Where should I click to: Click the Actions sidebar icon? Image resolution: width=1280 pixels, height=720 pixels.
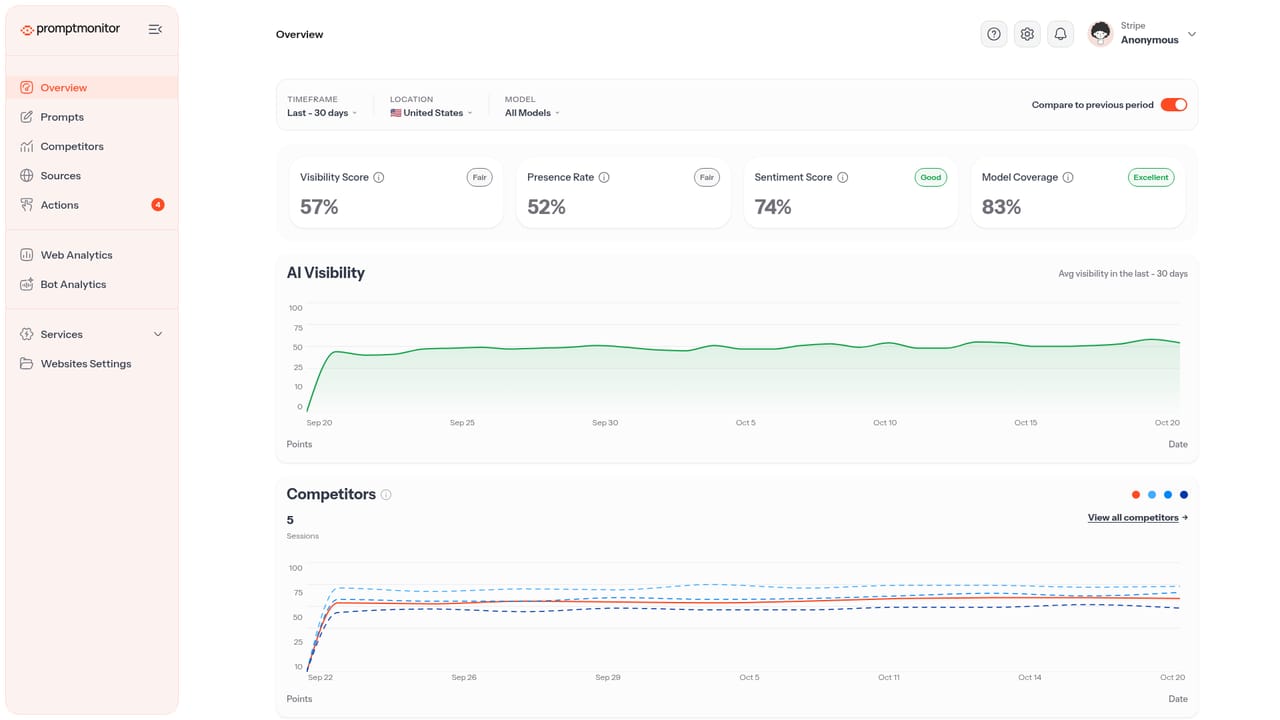pos(27,205)
